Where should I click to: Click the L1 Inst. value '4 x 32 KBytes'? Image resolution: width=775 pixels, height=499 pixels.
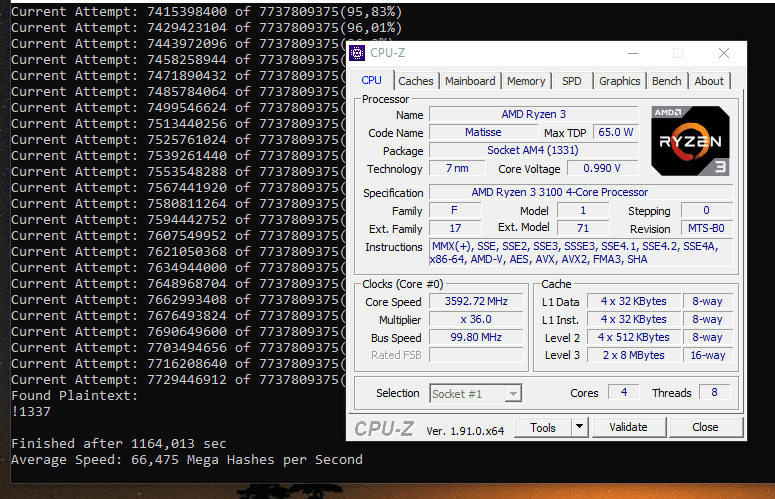tap(633, 320)
